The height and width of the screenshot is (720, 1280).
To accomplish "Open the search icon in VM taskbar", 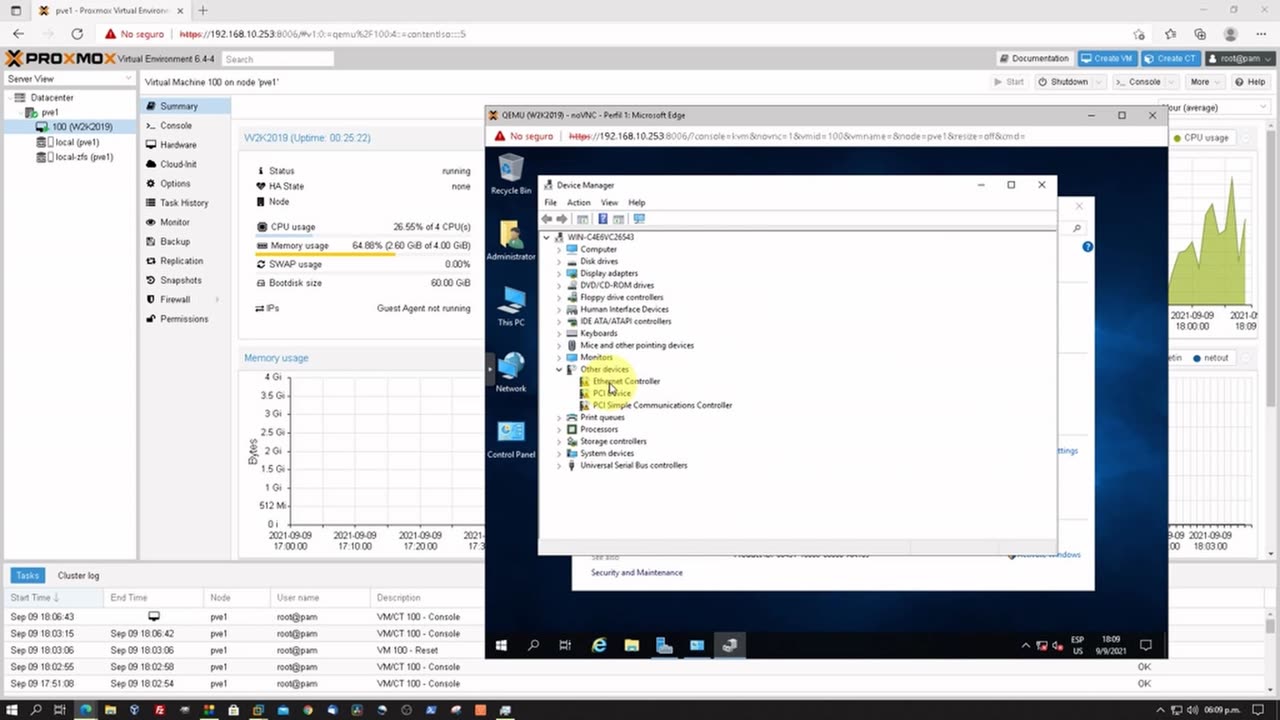I will click(533, 646).
